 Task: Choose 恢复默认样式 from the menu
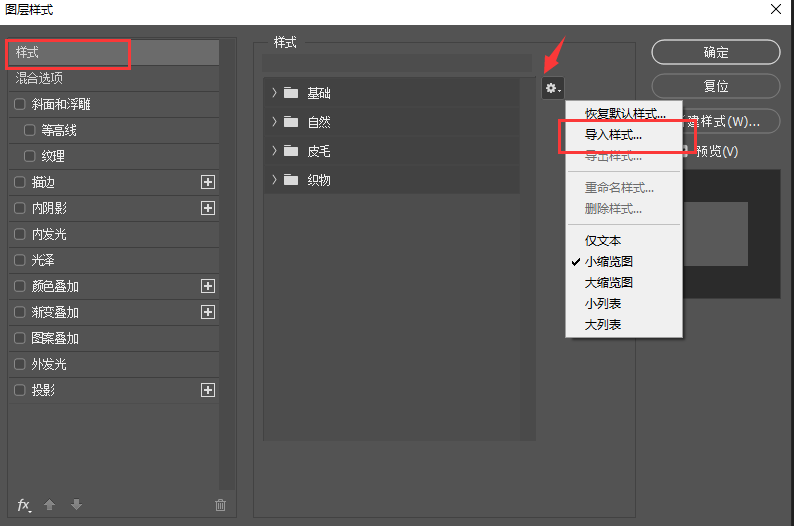click(x=624, y=114)
